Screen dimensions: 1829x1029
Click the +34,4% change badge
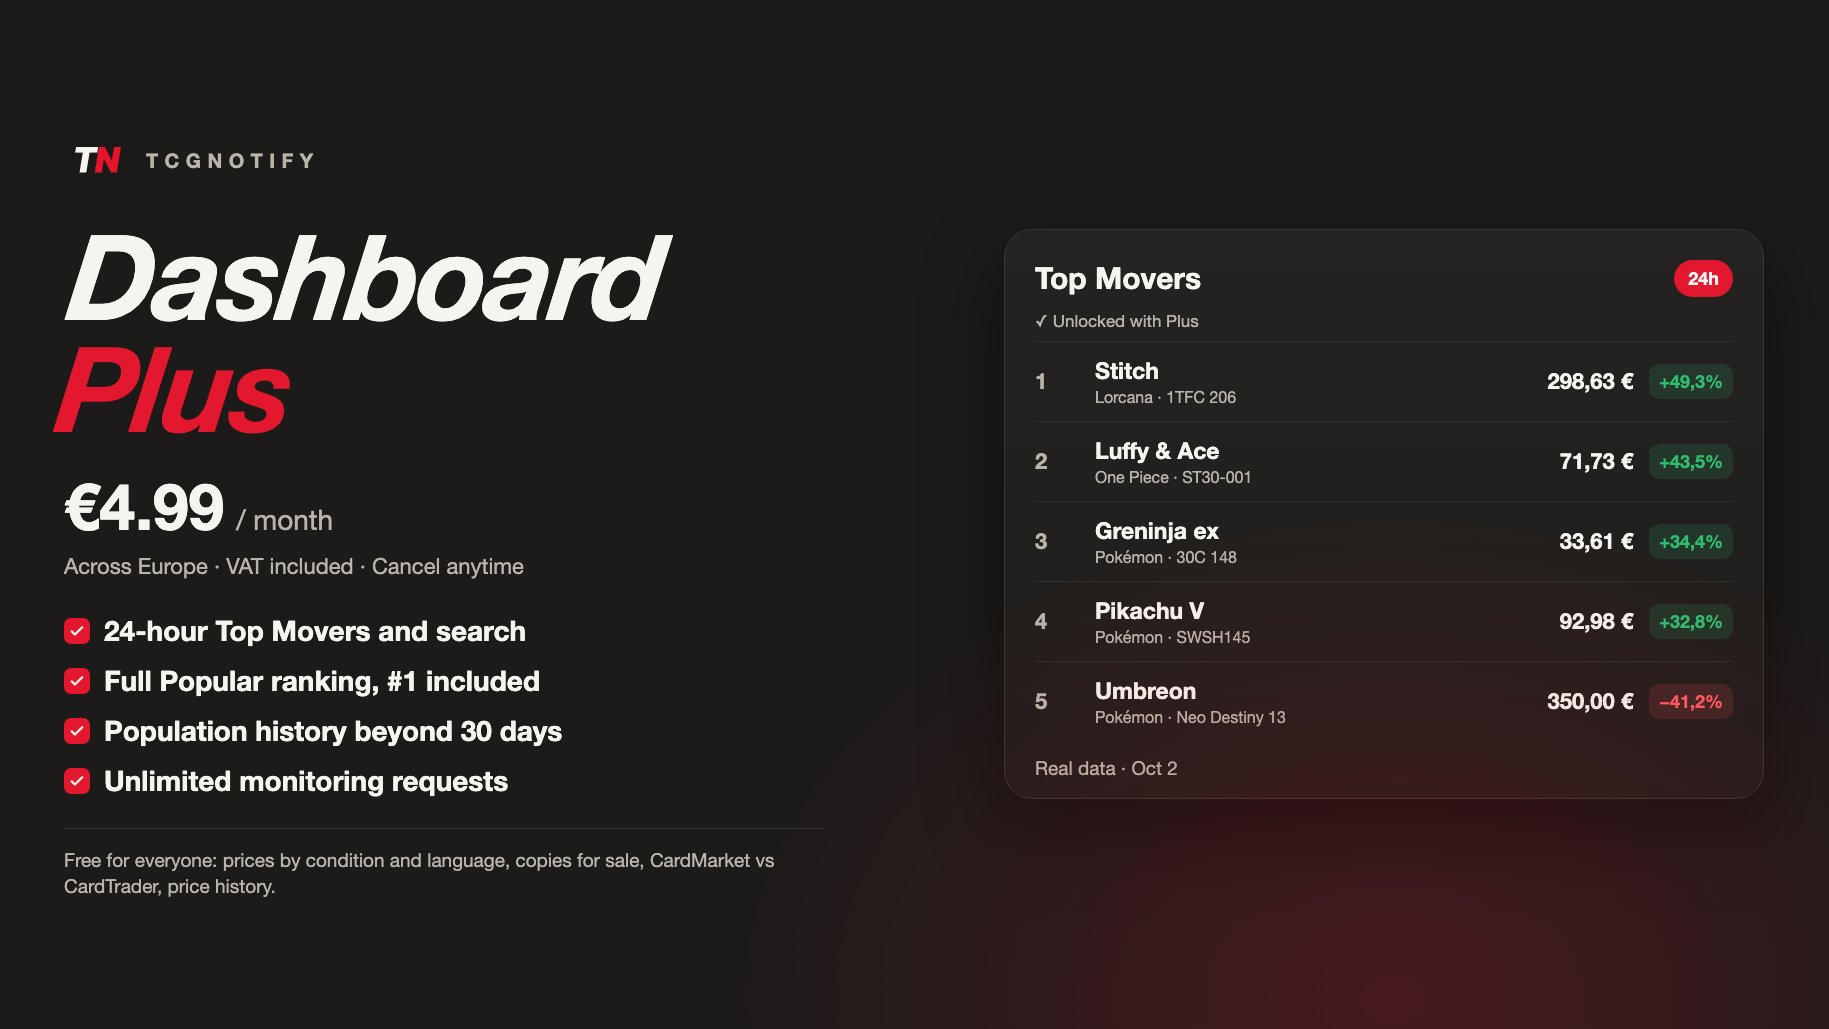(x=1691, y=542)
